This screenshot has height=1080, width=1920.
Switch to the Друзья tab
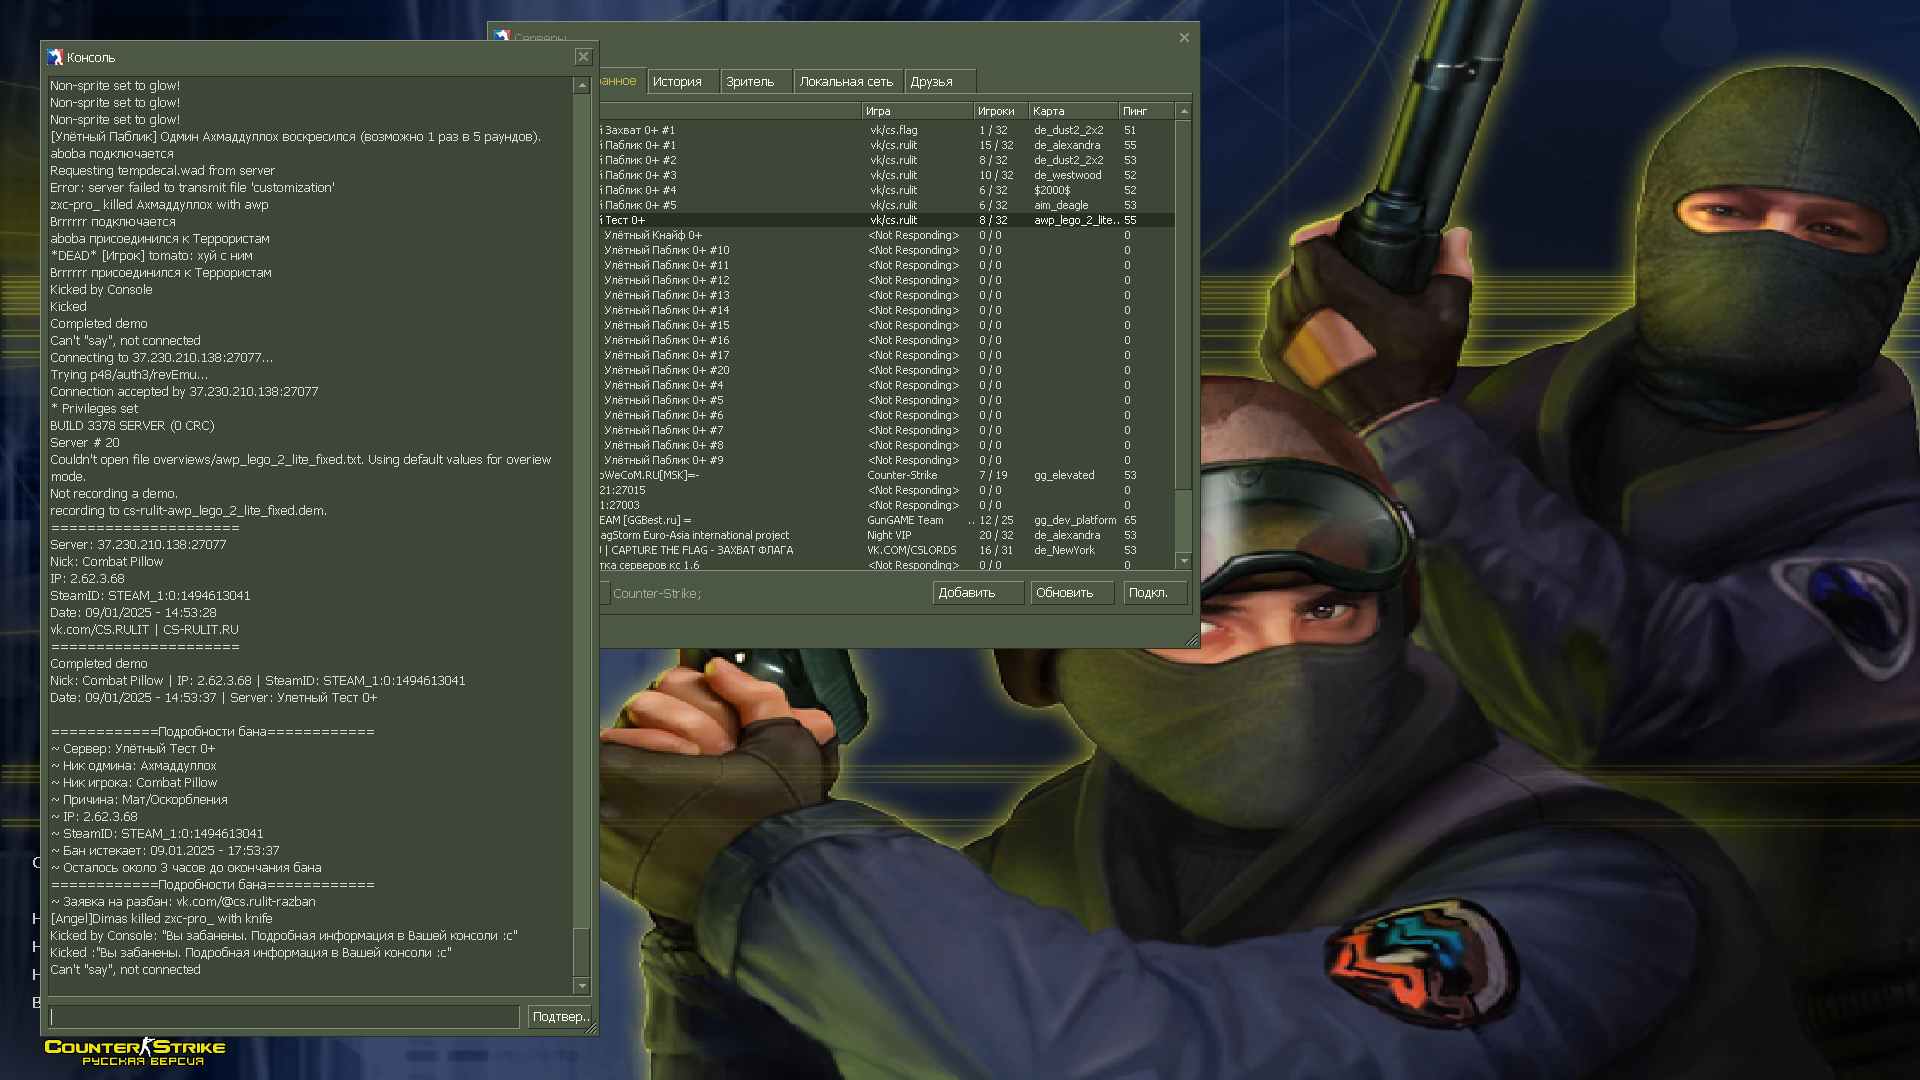pyautogui.click(x=939, y=82)
